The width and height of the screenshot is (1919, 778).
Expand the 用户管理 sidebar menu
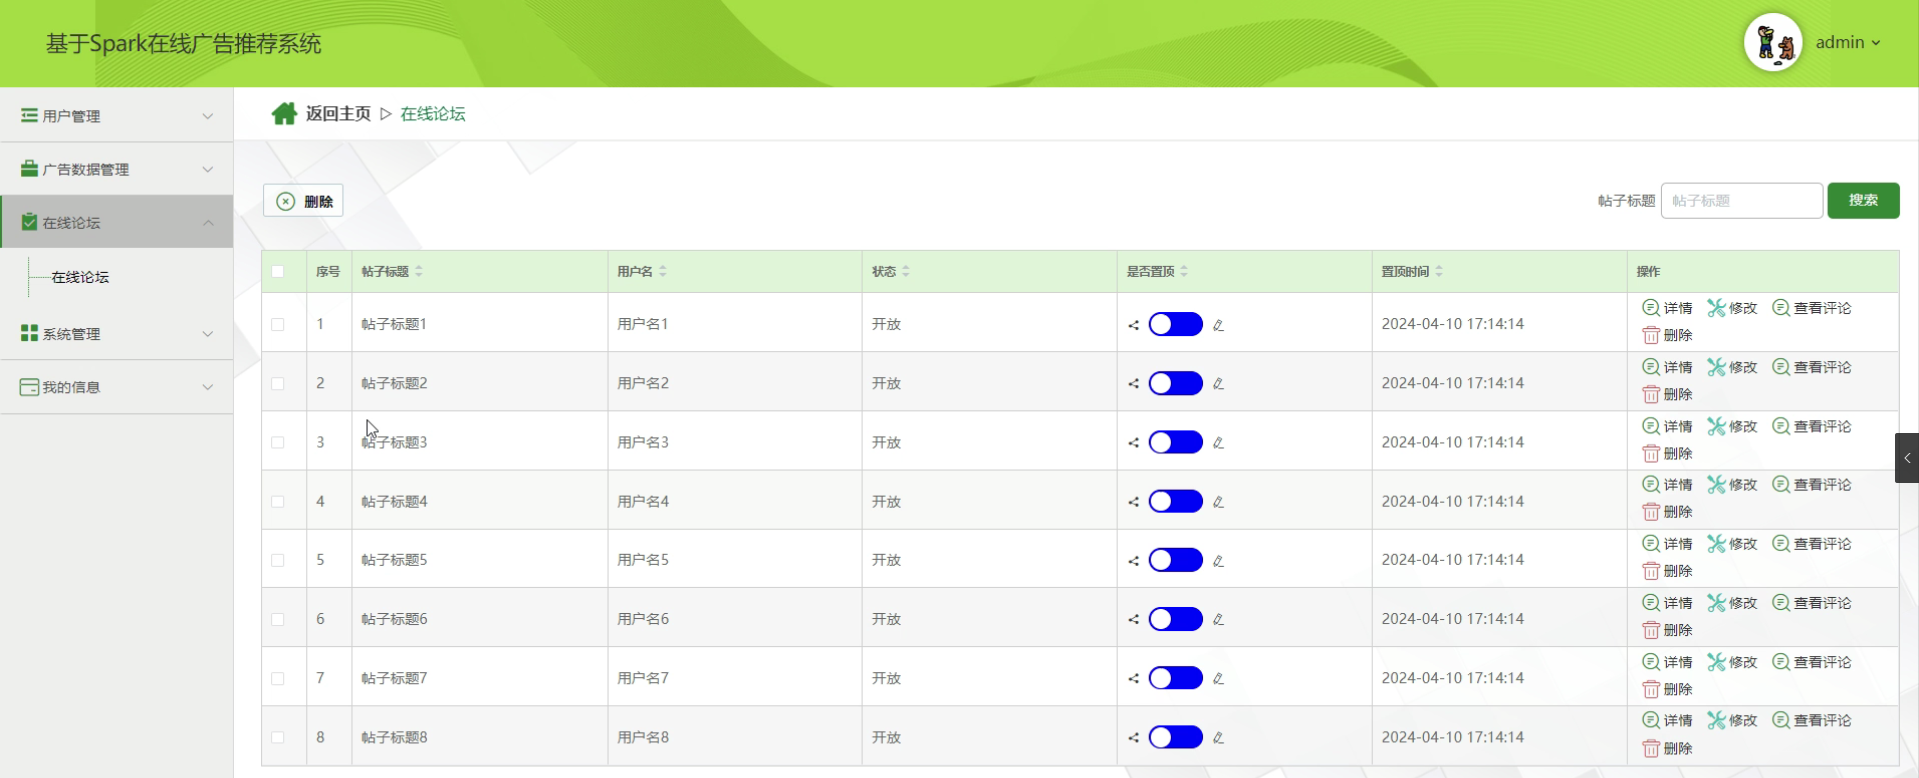click(x=116, y=116)
